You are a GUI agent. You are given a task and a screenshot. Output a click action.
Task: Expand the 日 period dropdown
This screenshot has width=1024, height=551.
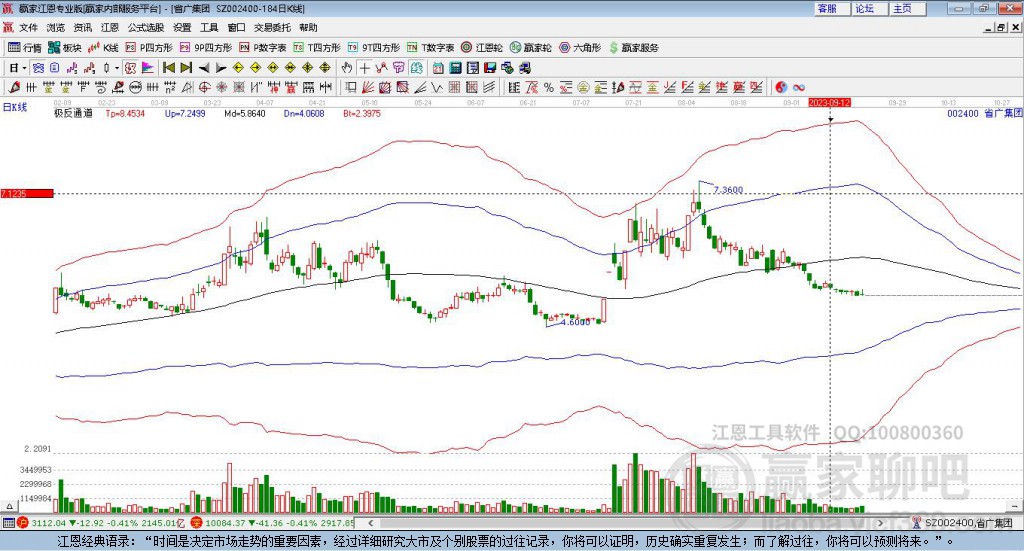point(24,68)
